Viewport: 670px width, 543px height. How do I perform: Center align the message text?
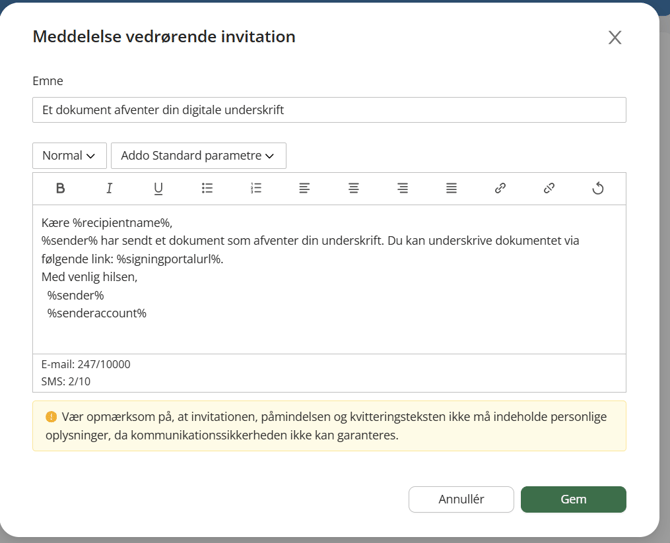353,188
